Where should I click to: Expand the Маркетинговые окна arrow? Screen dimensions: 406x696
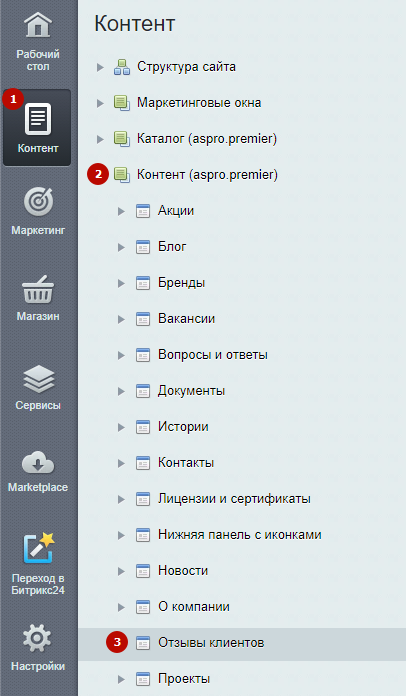click(100, 103)
